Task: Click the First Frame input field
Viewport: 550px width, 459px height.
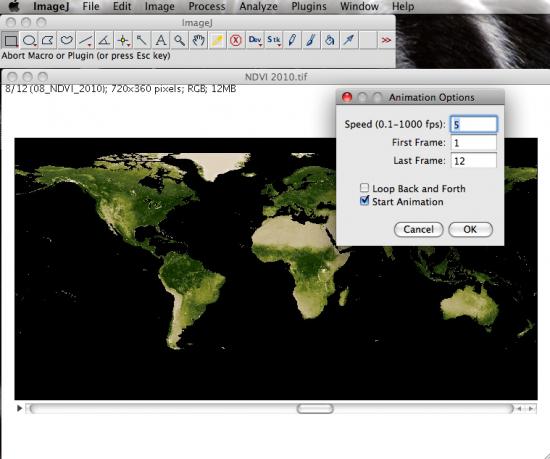Action: pyautogui.click(x=474, y=143)
